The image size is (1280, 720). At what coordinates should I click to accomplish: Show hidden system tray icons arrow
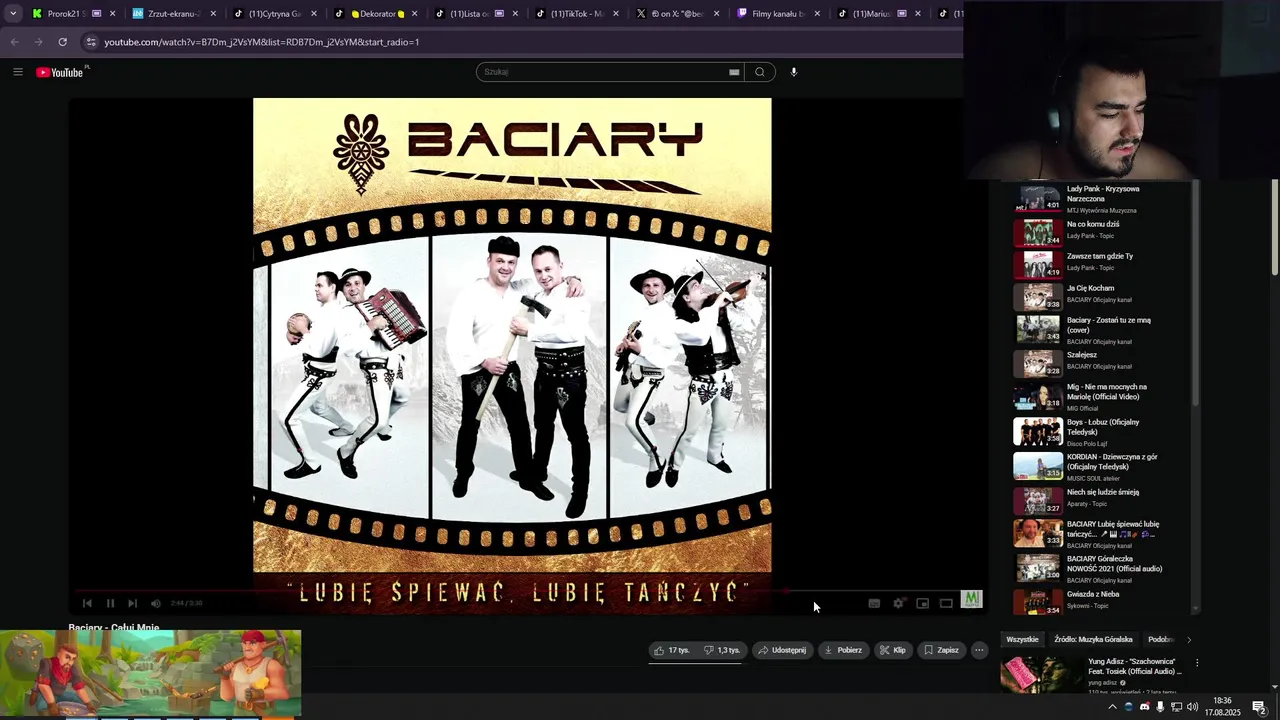(1112, 707)
